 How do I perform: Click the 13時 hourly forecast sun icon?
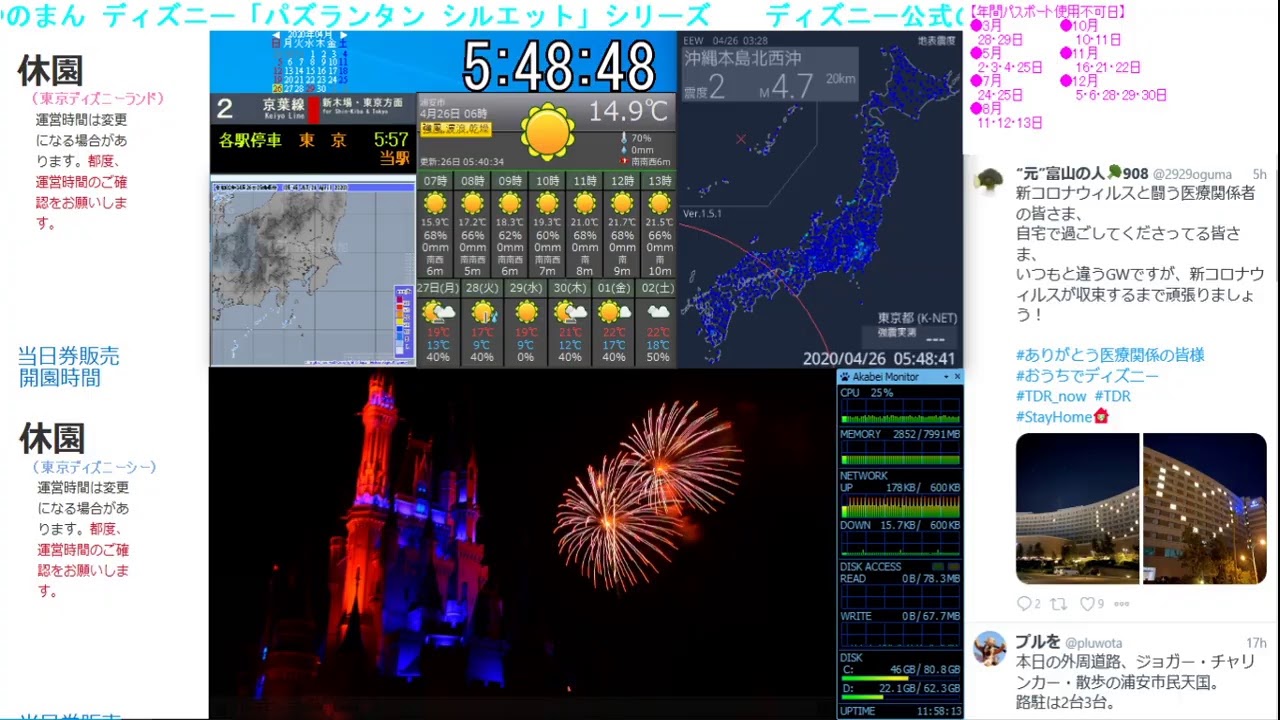pyautogui.click(x=659, y=204)
